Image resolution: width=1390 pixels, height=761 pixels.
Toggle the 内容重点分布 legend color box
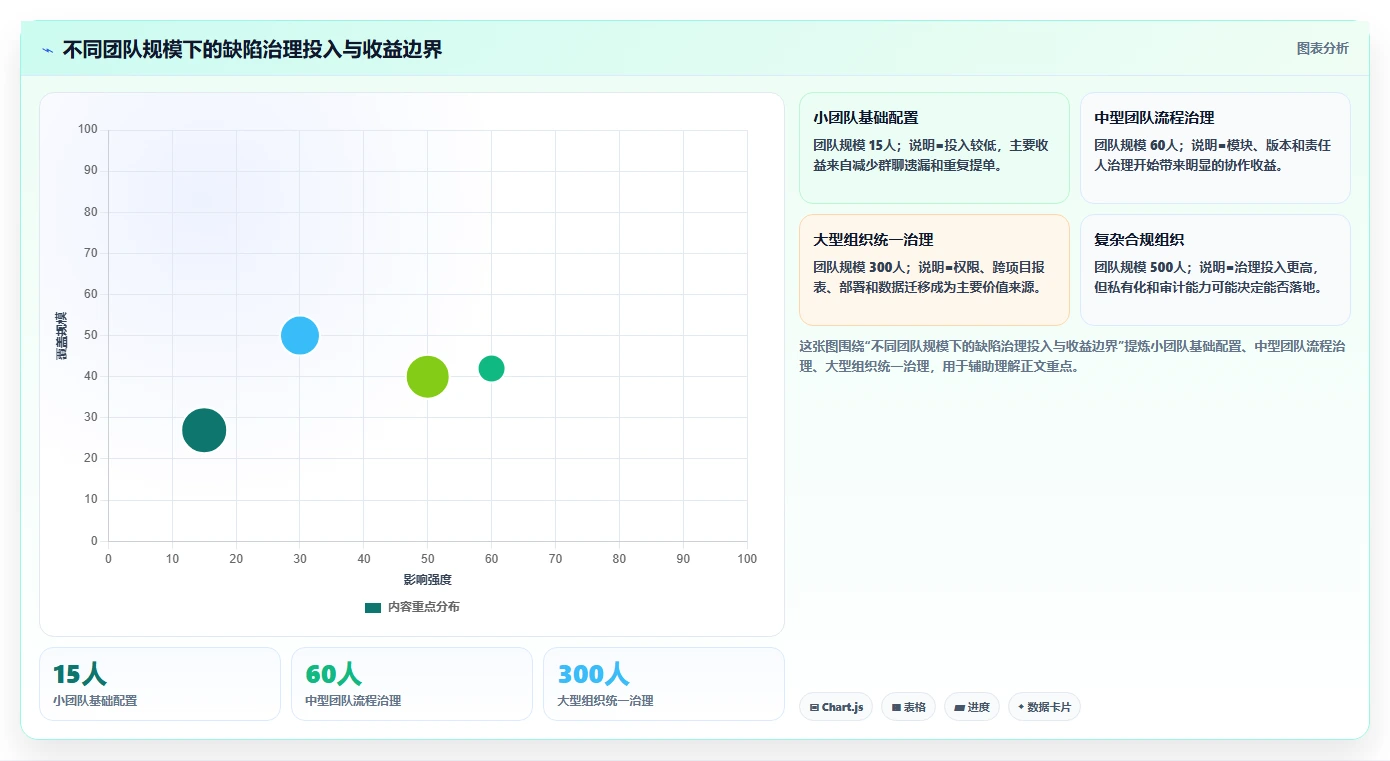click(373, 607)
